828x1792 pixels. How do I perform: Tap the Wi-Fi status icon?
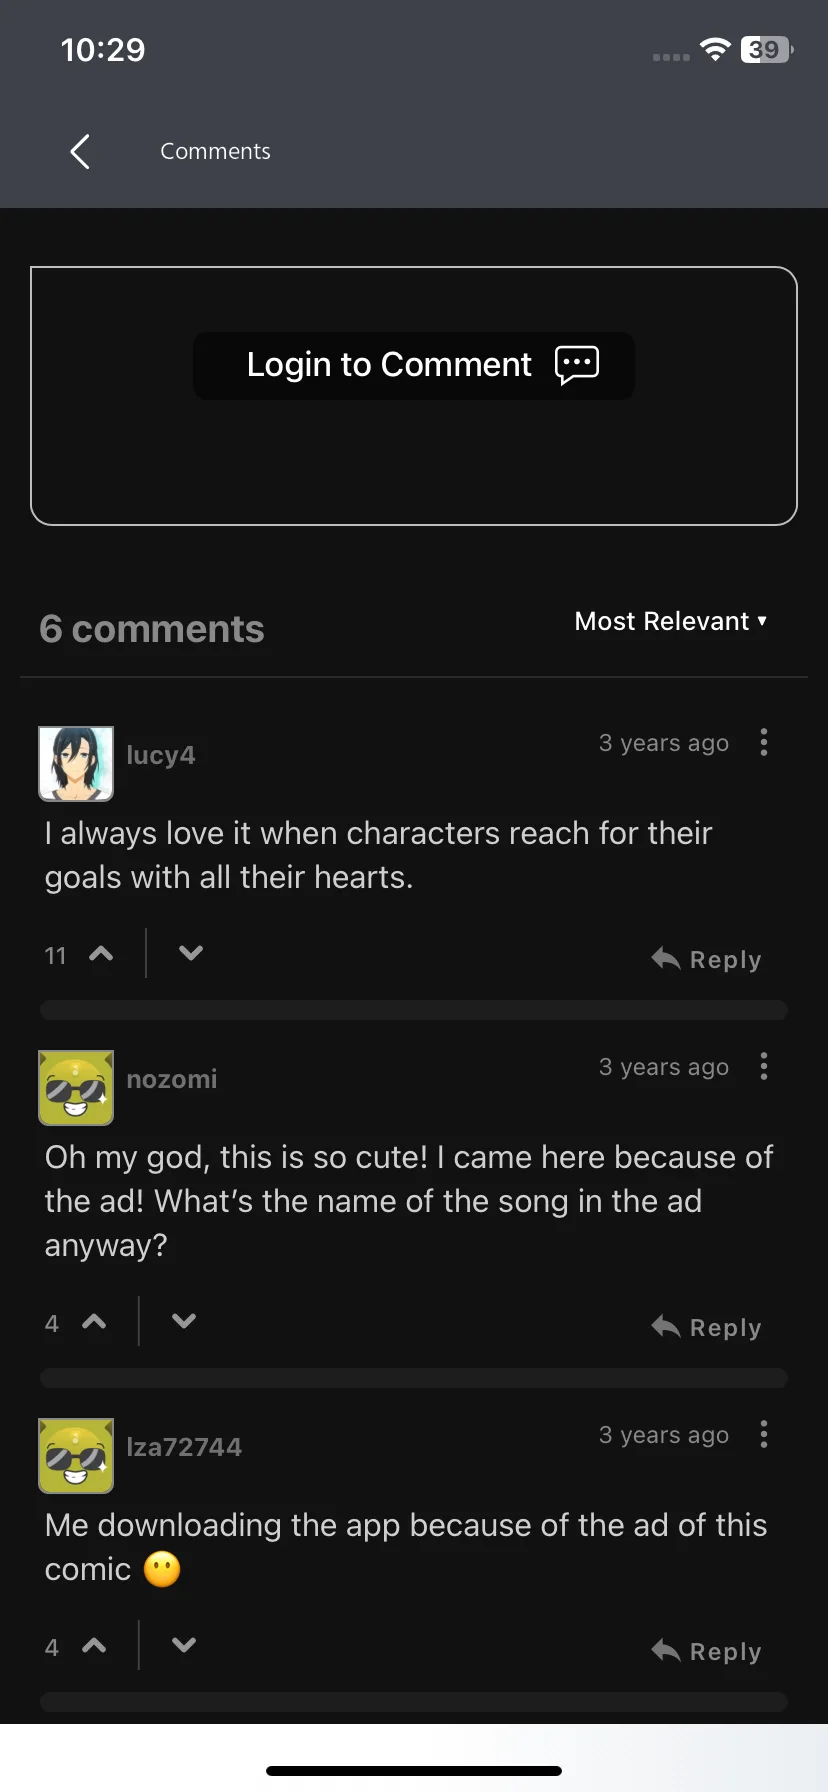click(715, 49)
